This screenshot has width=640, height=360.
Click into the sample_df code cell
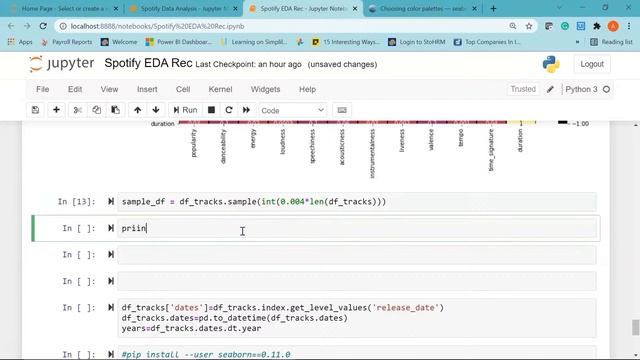click(357, 202)
